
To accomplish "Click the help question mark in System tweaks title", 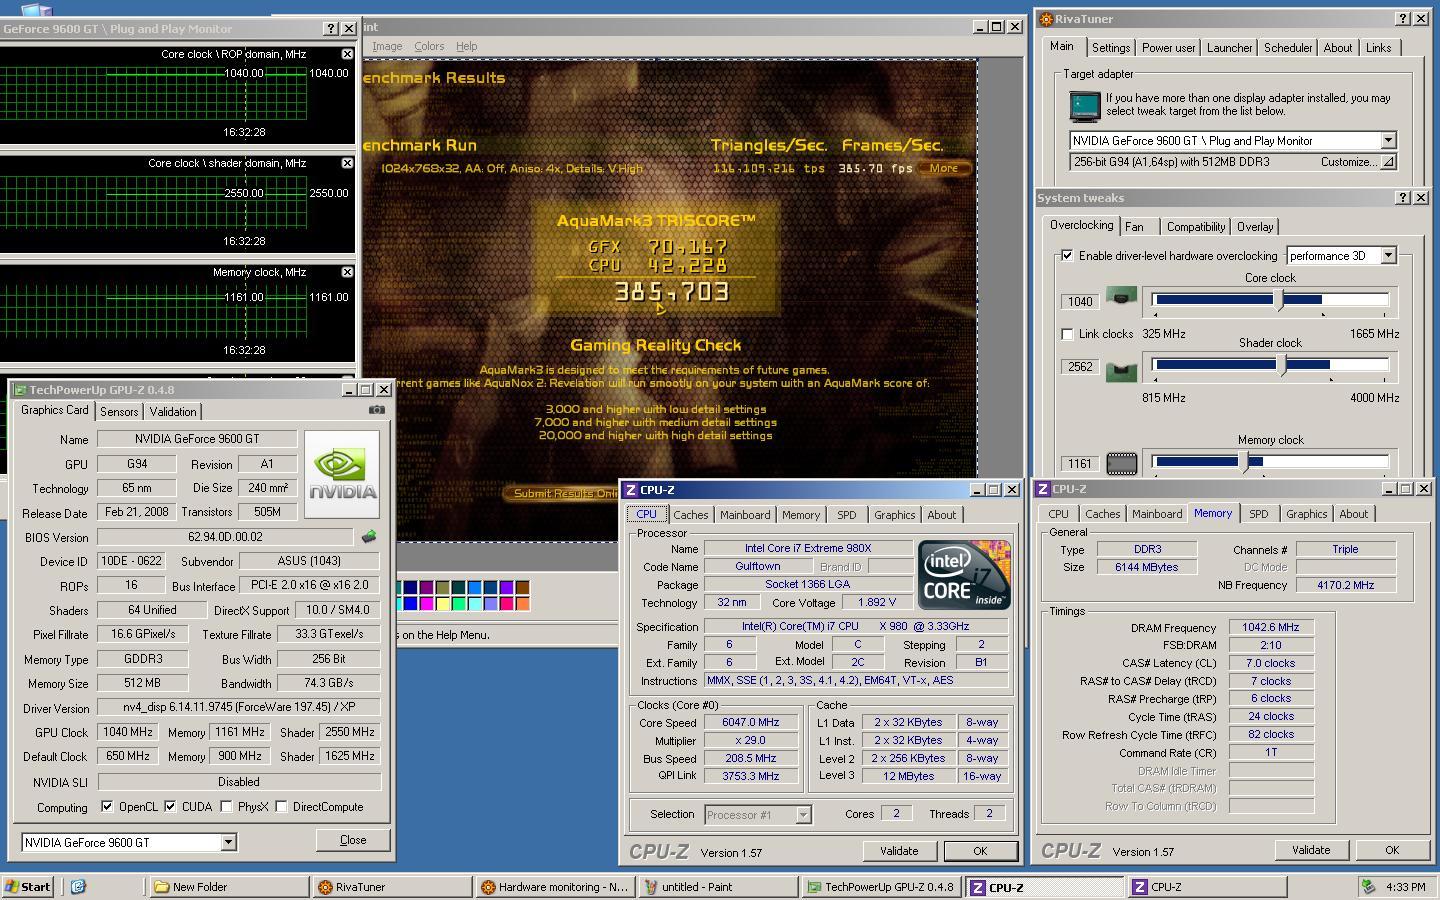I will [x=1402, y=198].
